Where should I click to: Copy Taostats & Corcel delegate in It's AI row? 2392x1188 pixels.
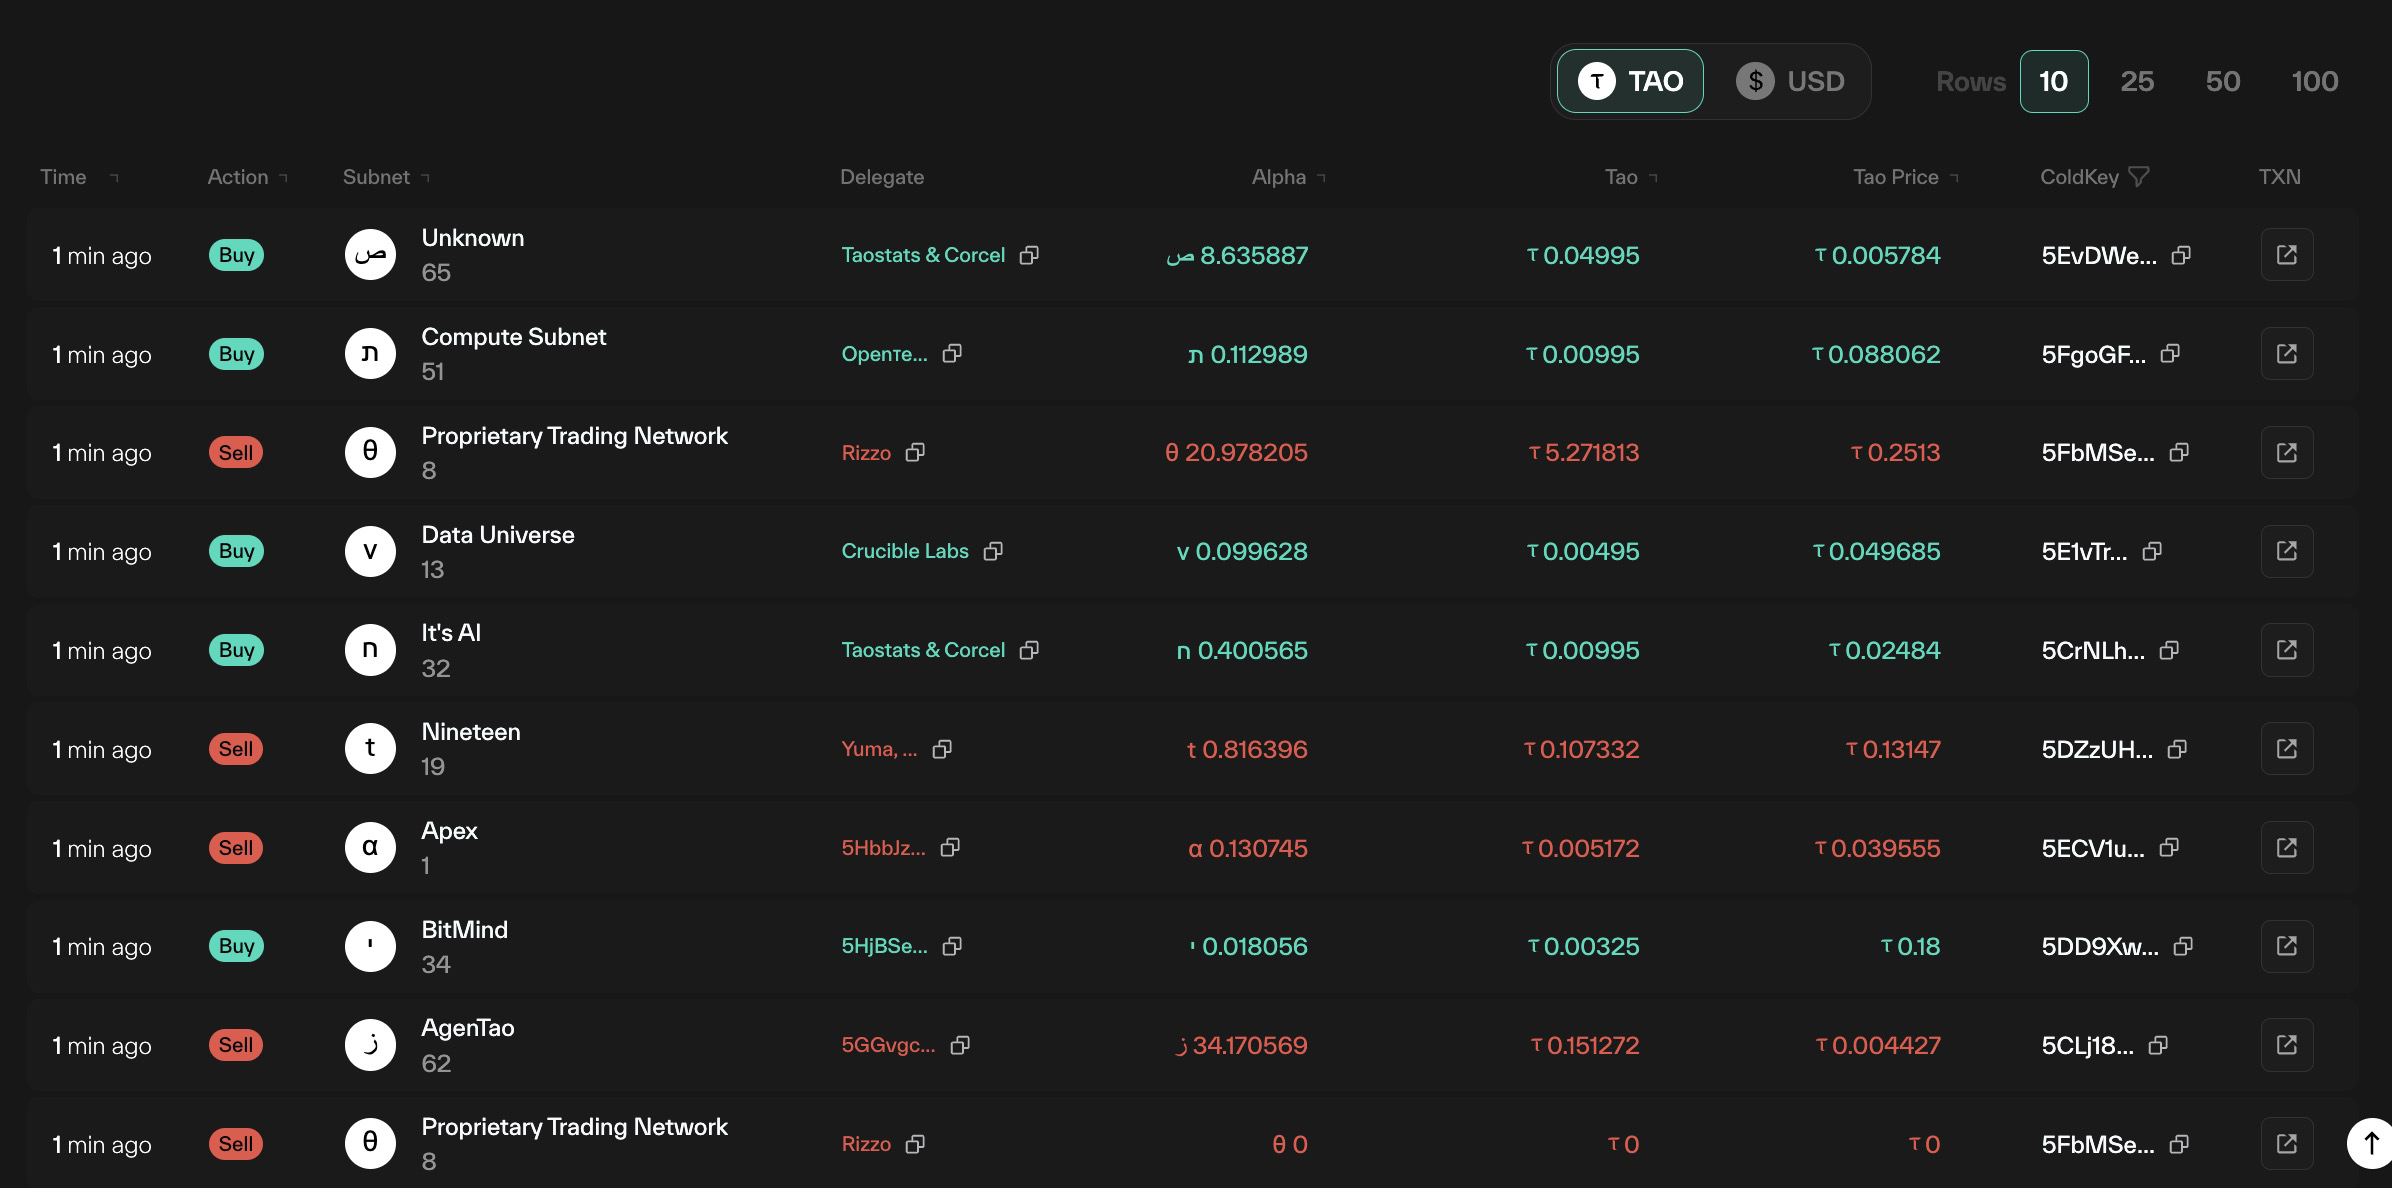(x=1029, y=650)
